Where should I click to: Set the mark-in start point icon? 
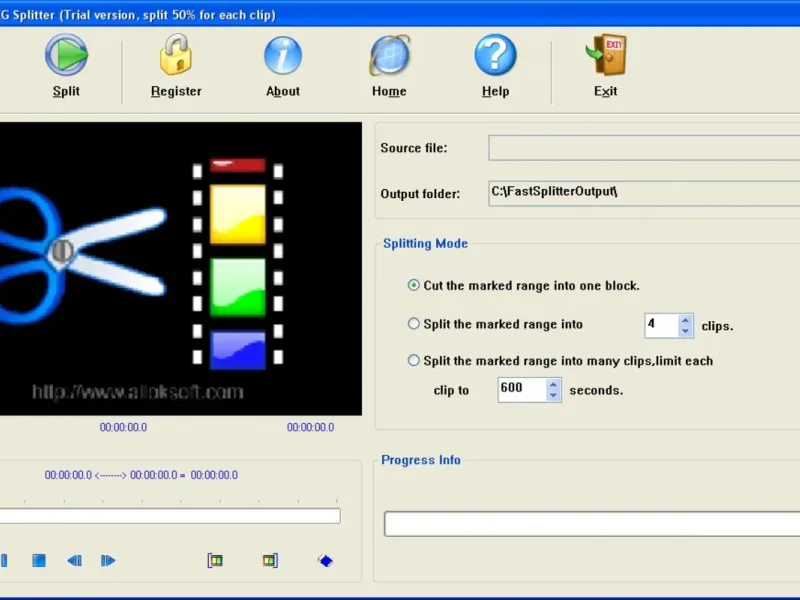(x=215, y=561)
